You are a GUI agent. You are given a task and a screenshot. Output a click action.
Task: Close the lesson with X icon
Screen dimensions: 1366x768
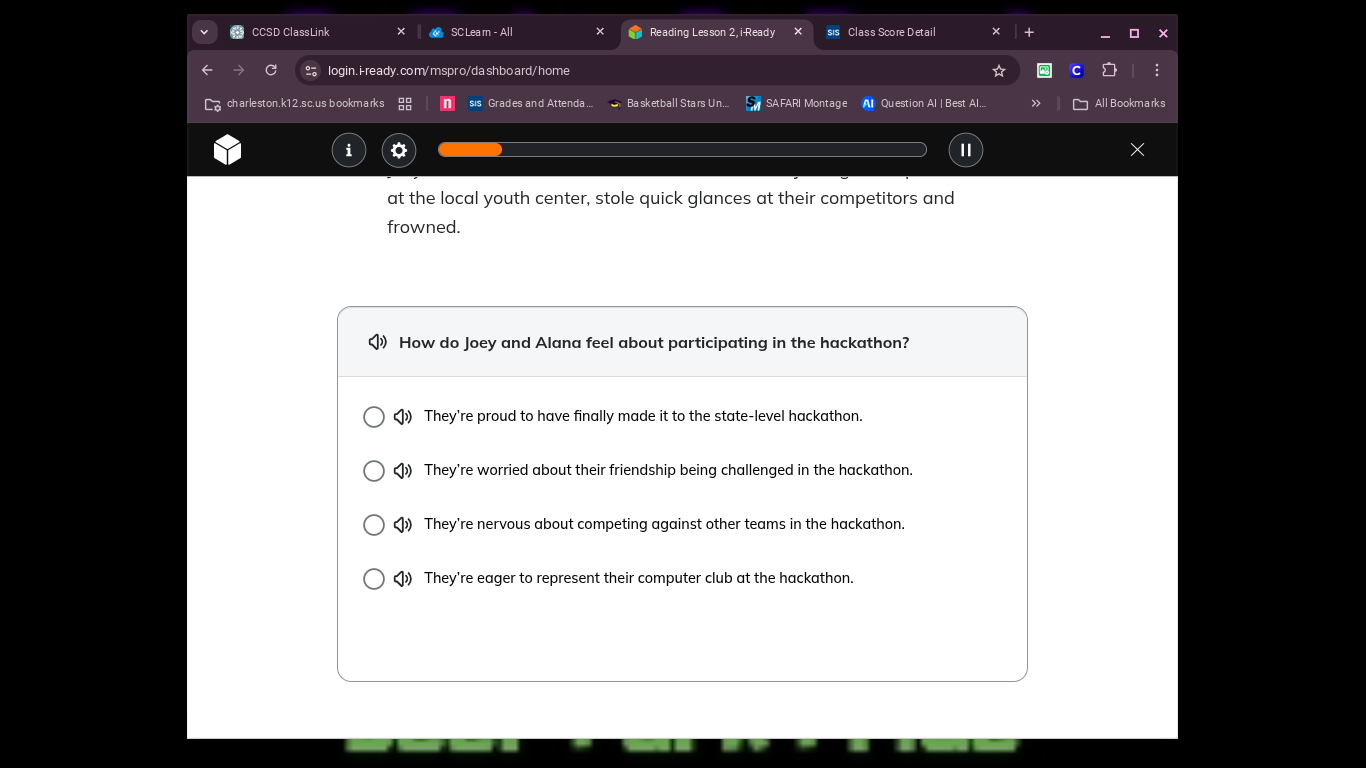1137,150
